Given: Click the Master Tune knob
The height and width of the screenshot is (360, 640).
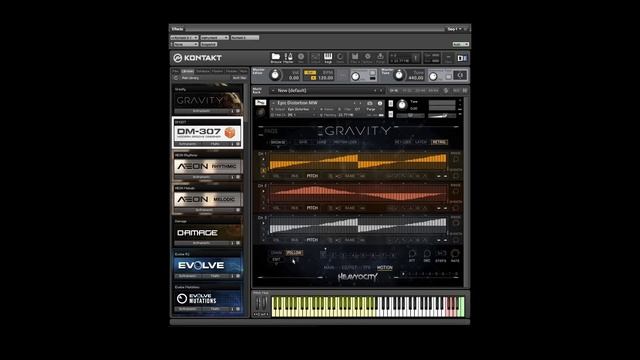Looking at the screenshot, I should 399,75.
